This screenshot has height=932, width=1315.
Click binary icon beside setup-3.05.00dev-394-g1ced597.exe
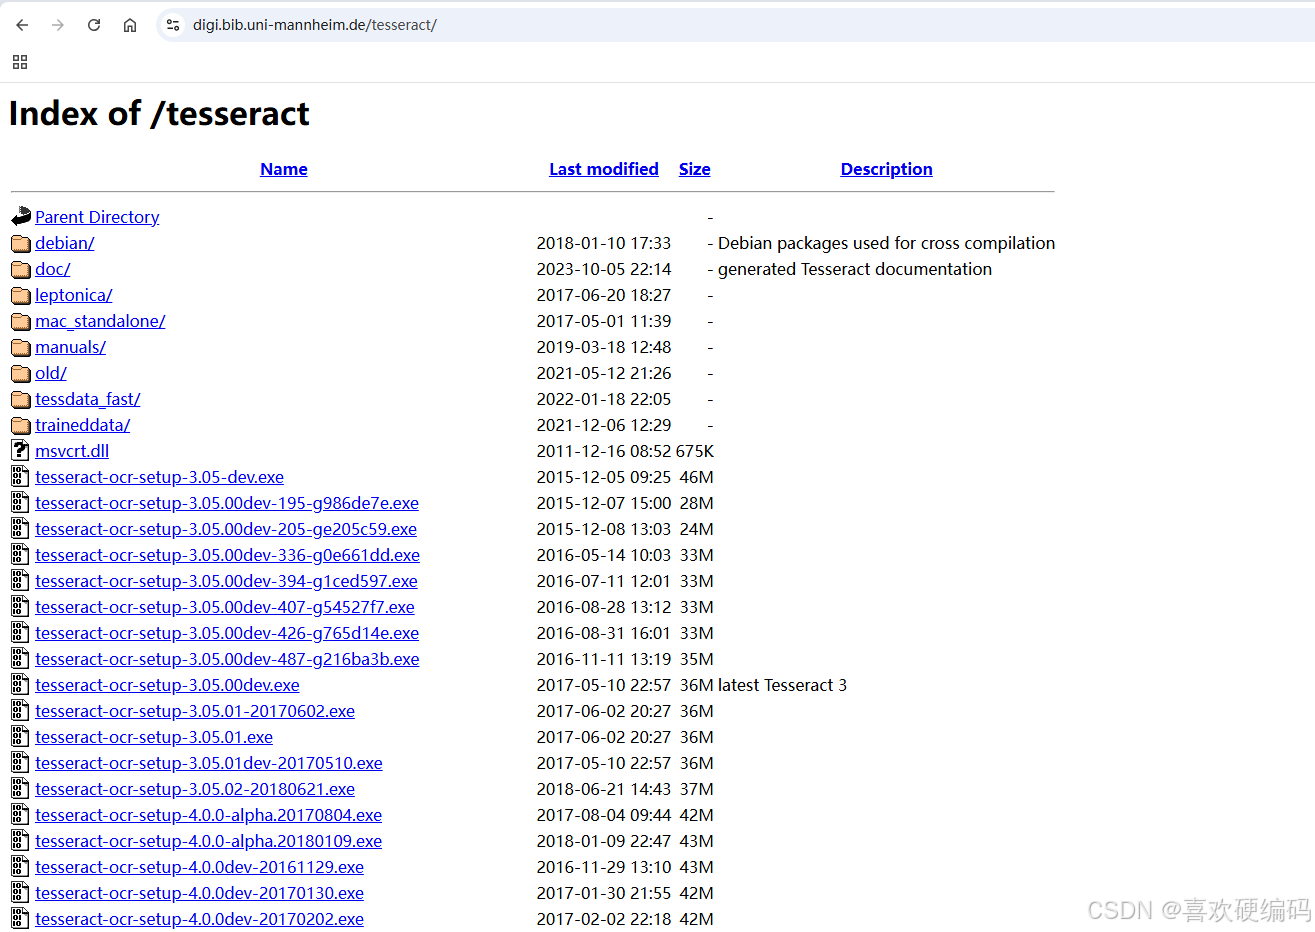pyautogui.click(x=21, y=581)
